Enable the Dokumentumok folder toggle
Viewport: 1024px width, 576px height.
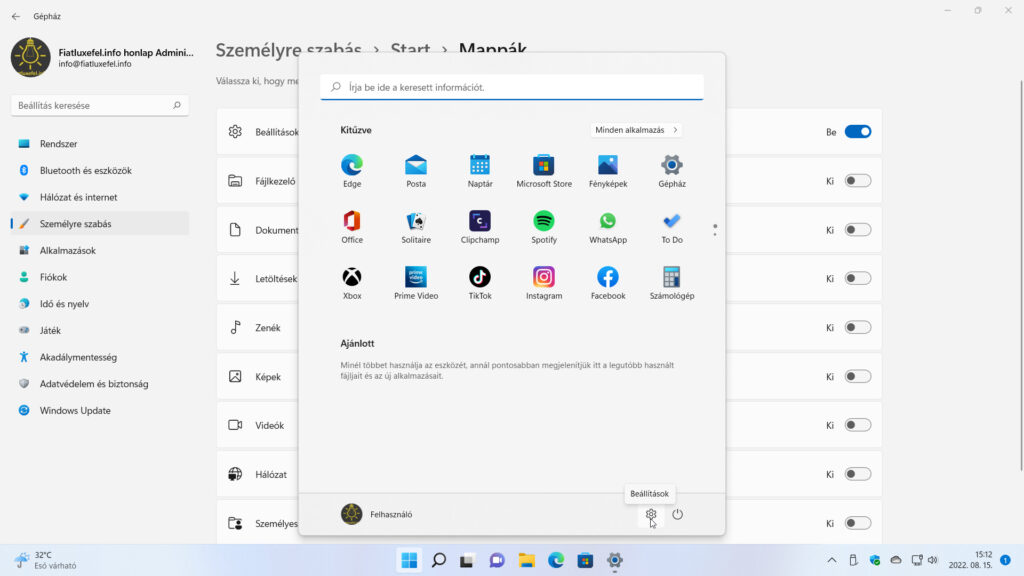click(x=857, y=229)
